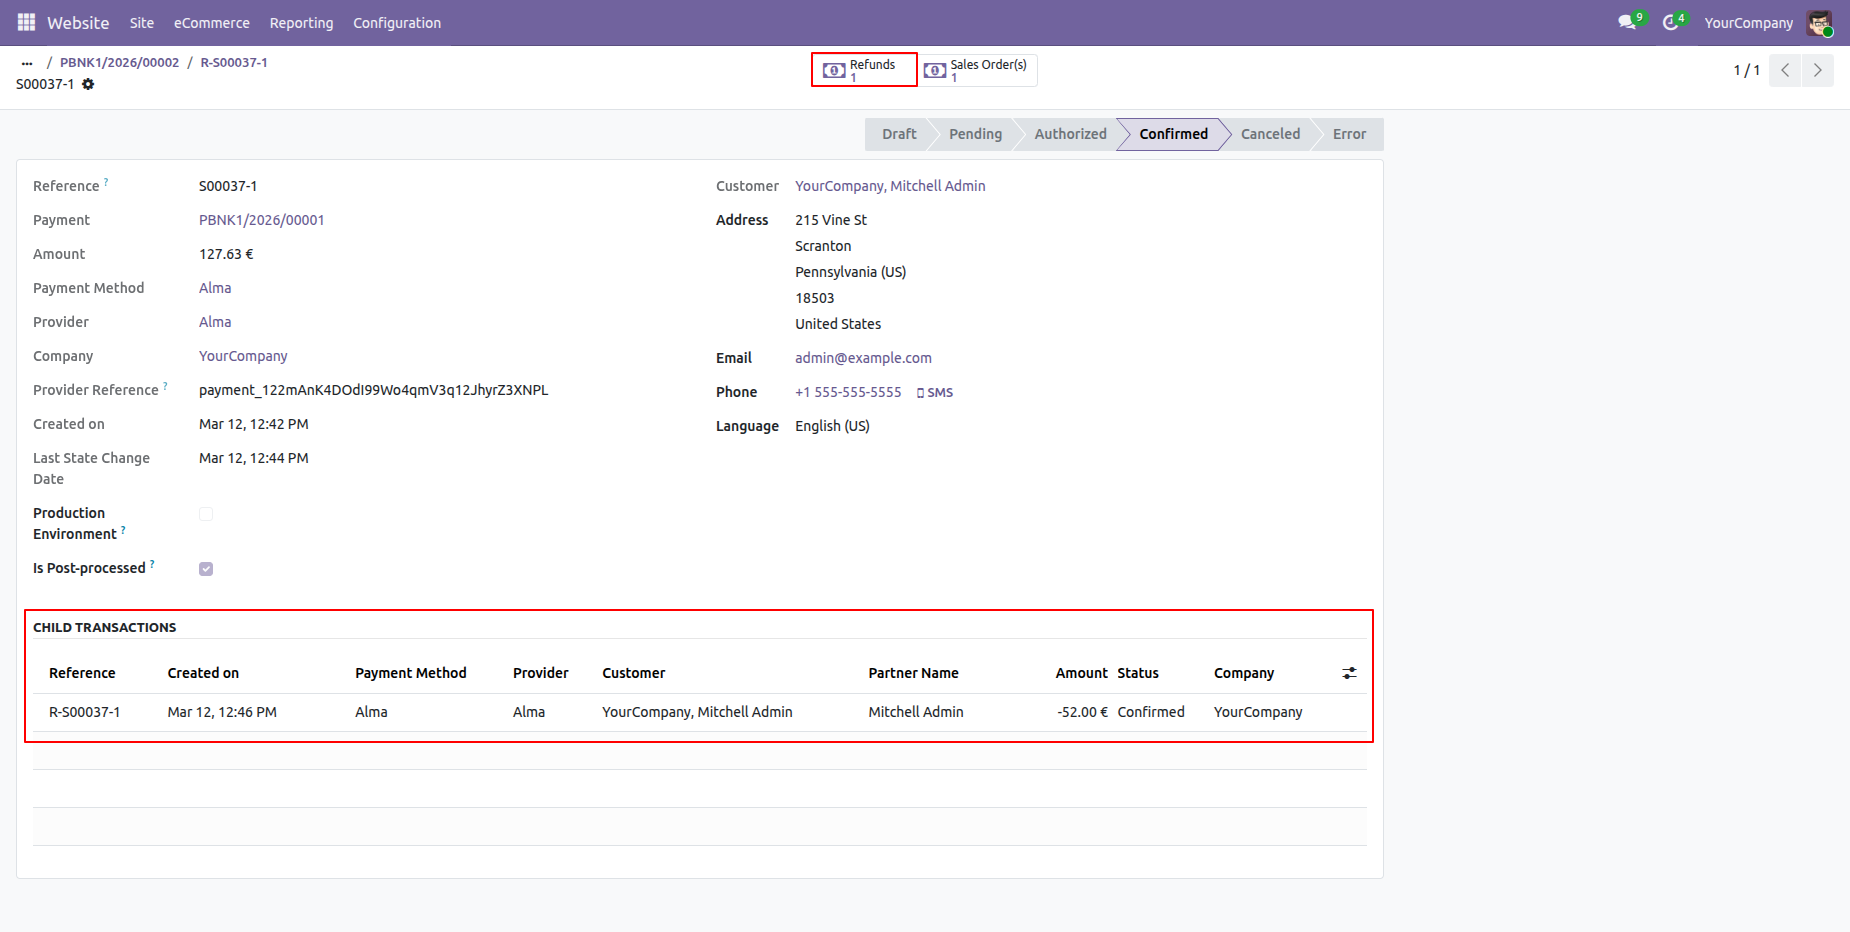
Task: Go to the previous record arrow
Action: [x=1785, y=70]
